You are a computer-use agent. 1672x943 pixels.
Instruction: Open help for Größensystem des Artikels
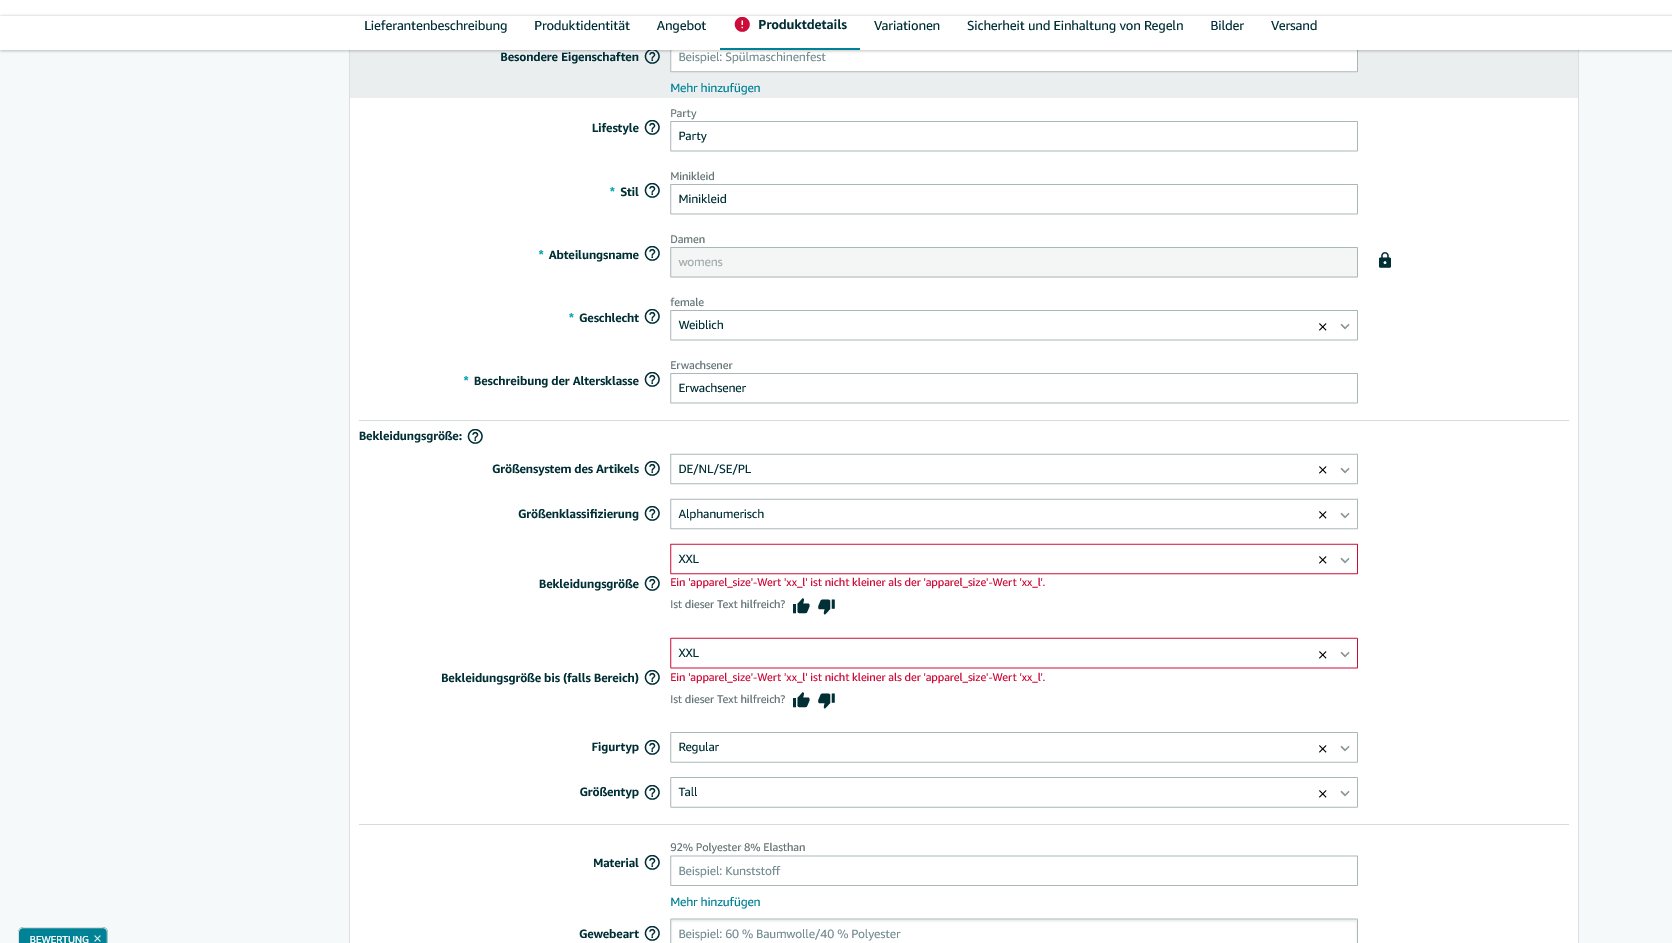tap(652, 469)
